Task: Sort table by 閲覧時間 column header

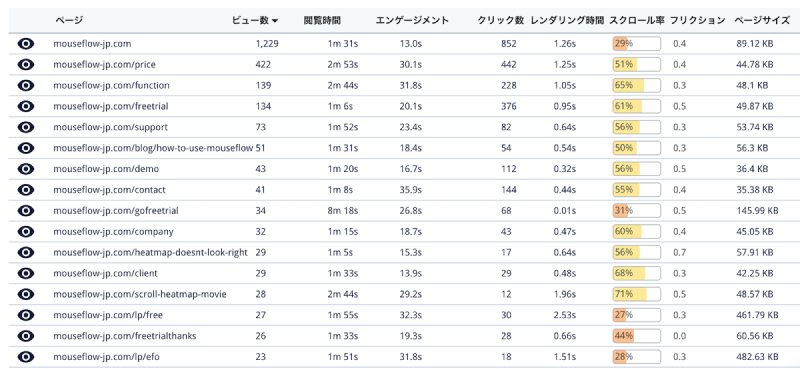Action: pyautogui.click(x=322, y=20)
